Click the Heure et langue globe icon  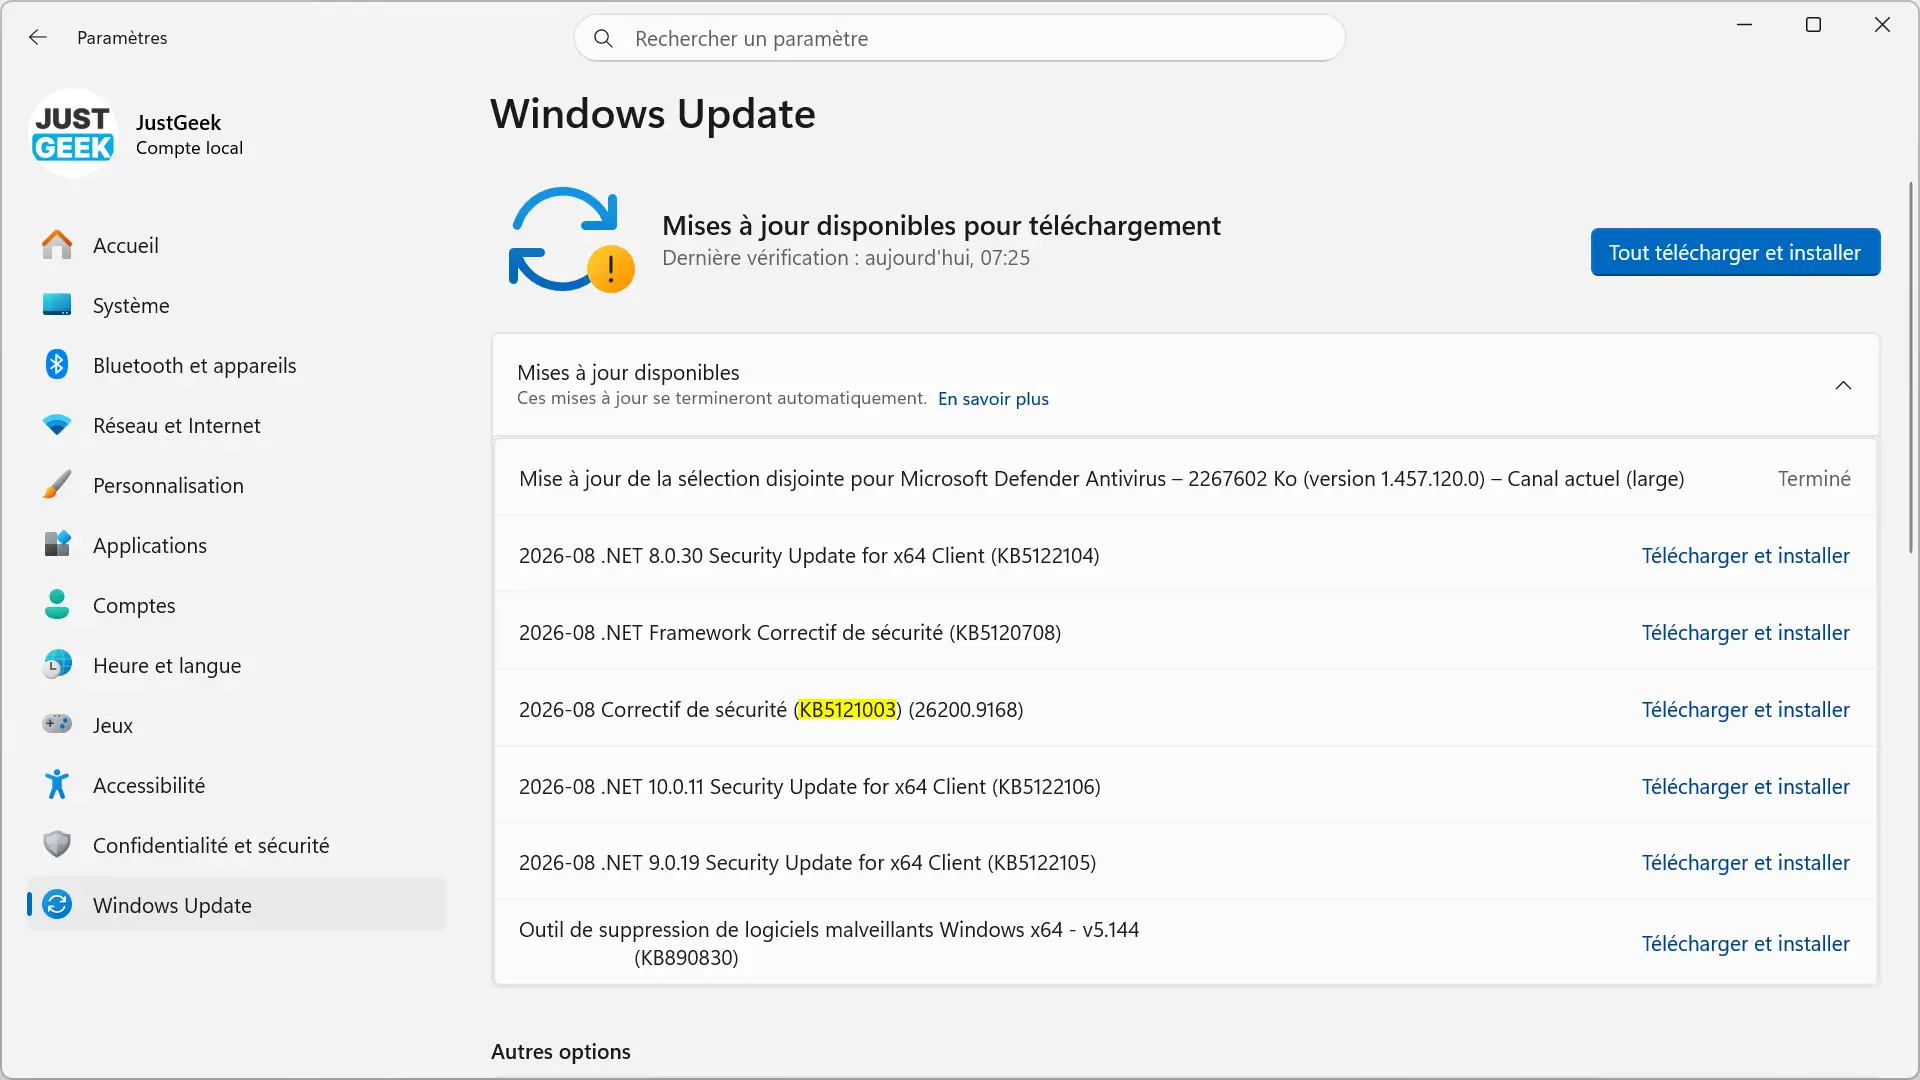click(x=57, y=665)
